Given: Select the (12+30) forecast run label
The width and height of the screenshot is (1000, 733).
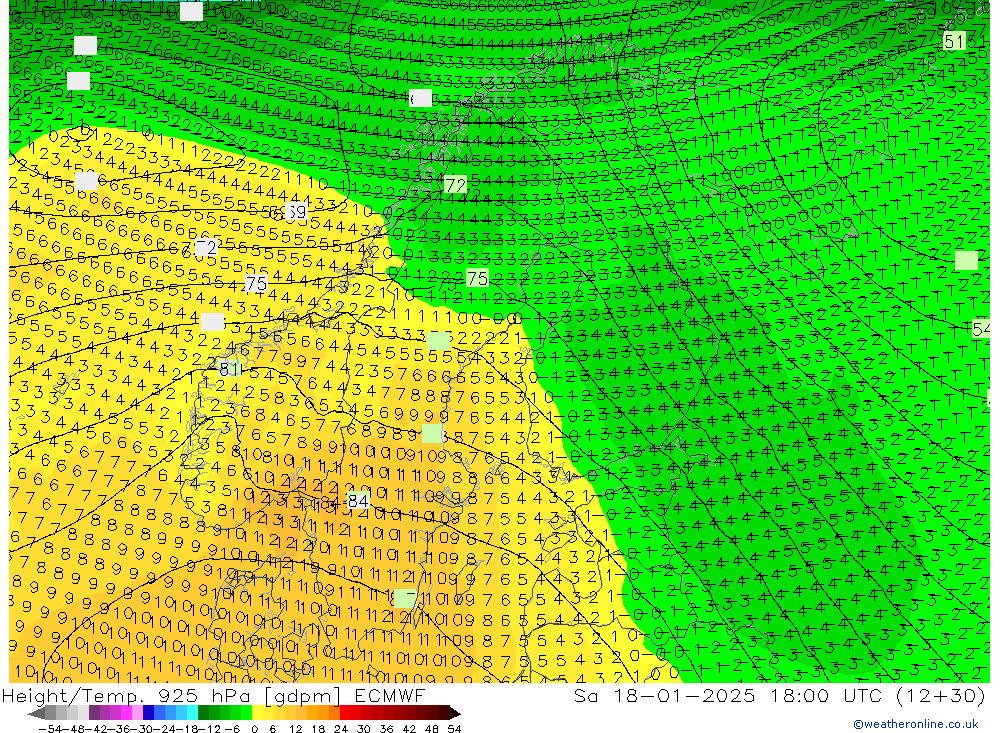Looking at the screenshot, I should pos(941,695).
